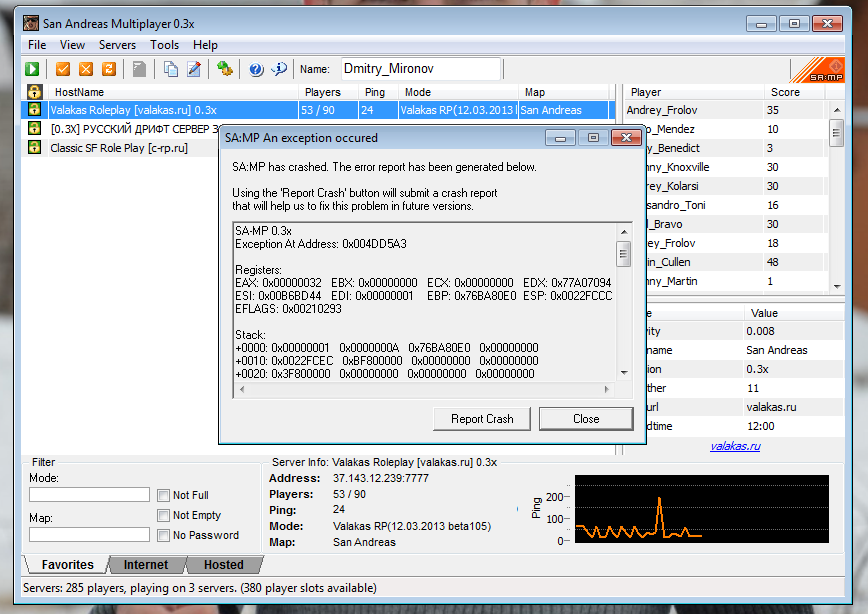This screenshot has height=614, width=868.
Task: Enable the Not Full filter checkbox
Action: click(x=163, y=495)
